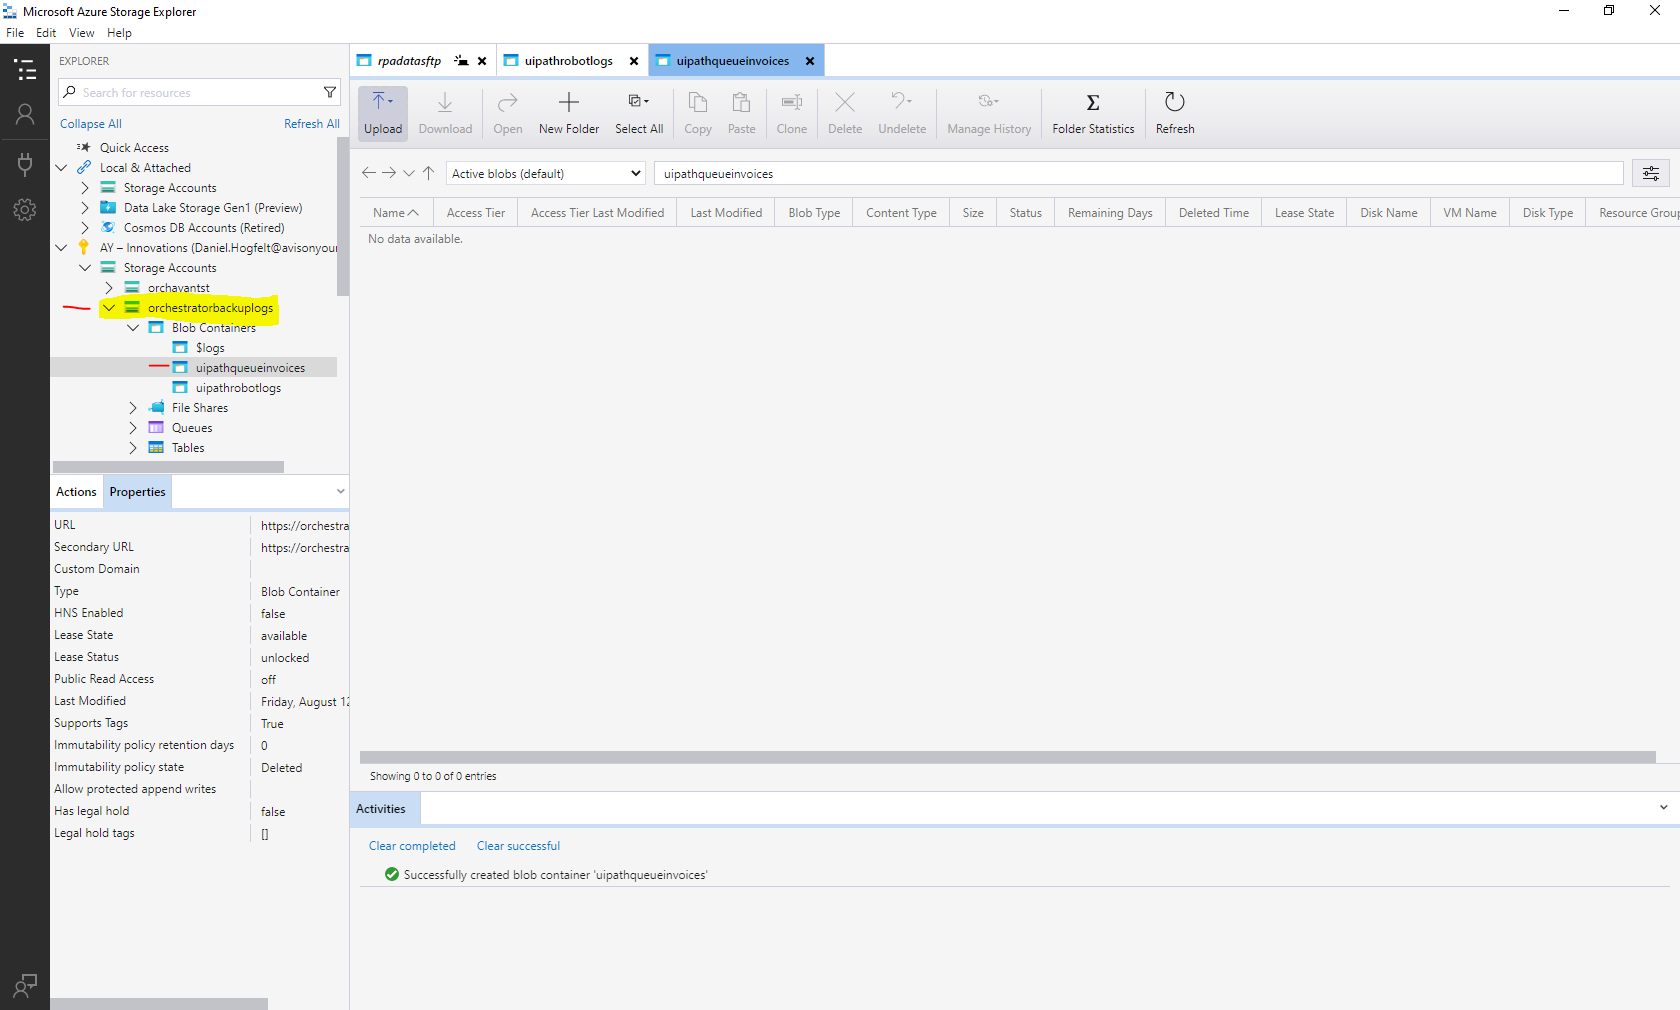Click the Download toolbar icon
Image resolution: width=1680 pixels, height=1010 pixels.
445,113
